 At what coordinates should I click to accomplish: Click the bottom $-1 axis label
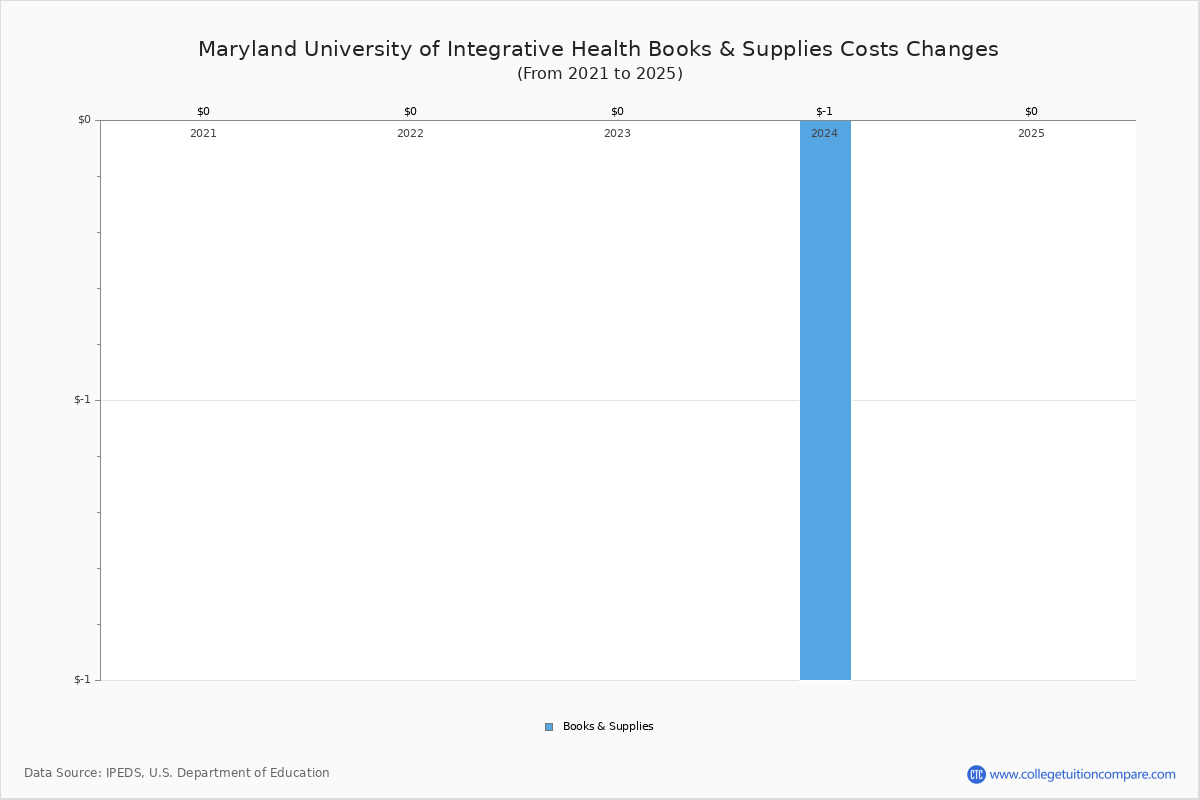81,679
